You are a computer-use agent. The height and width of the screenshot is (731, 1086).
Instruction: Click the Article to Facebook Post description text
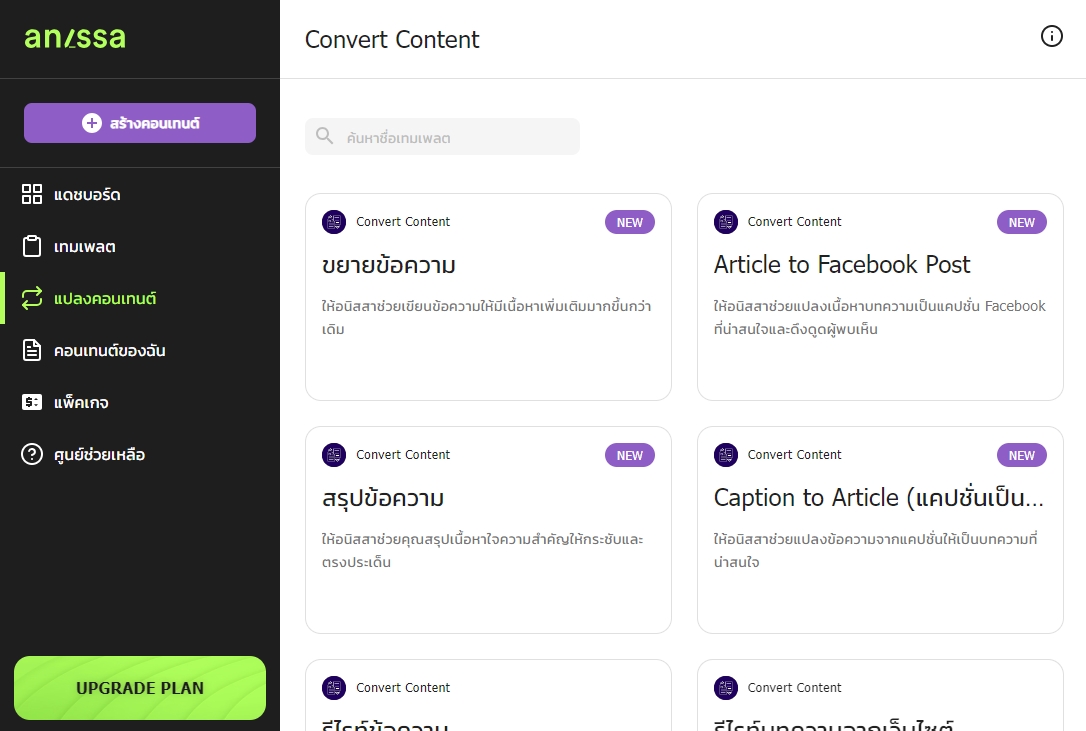click(880, 317)
